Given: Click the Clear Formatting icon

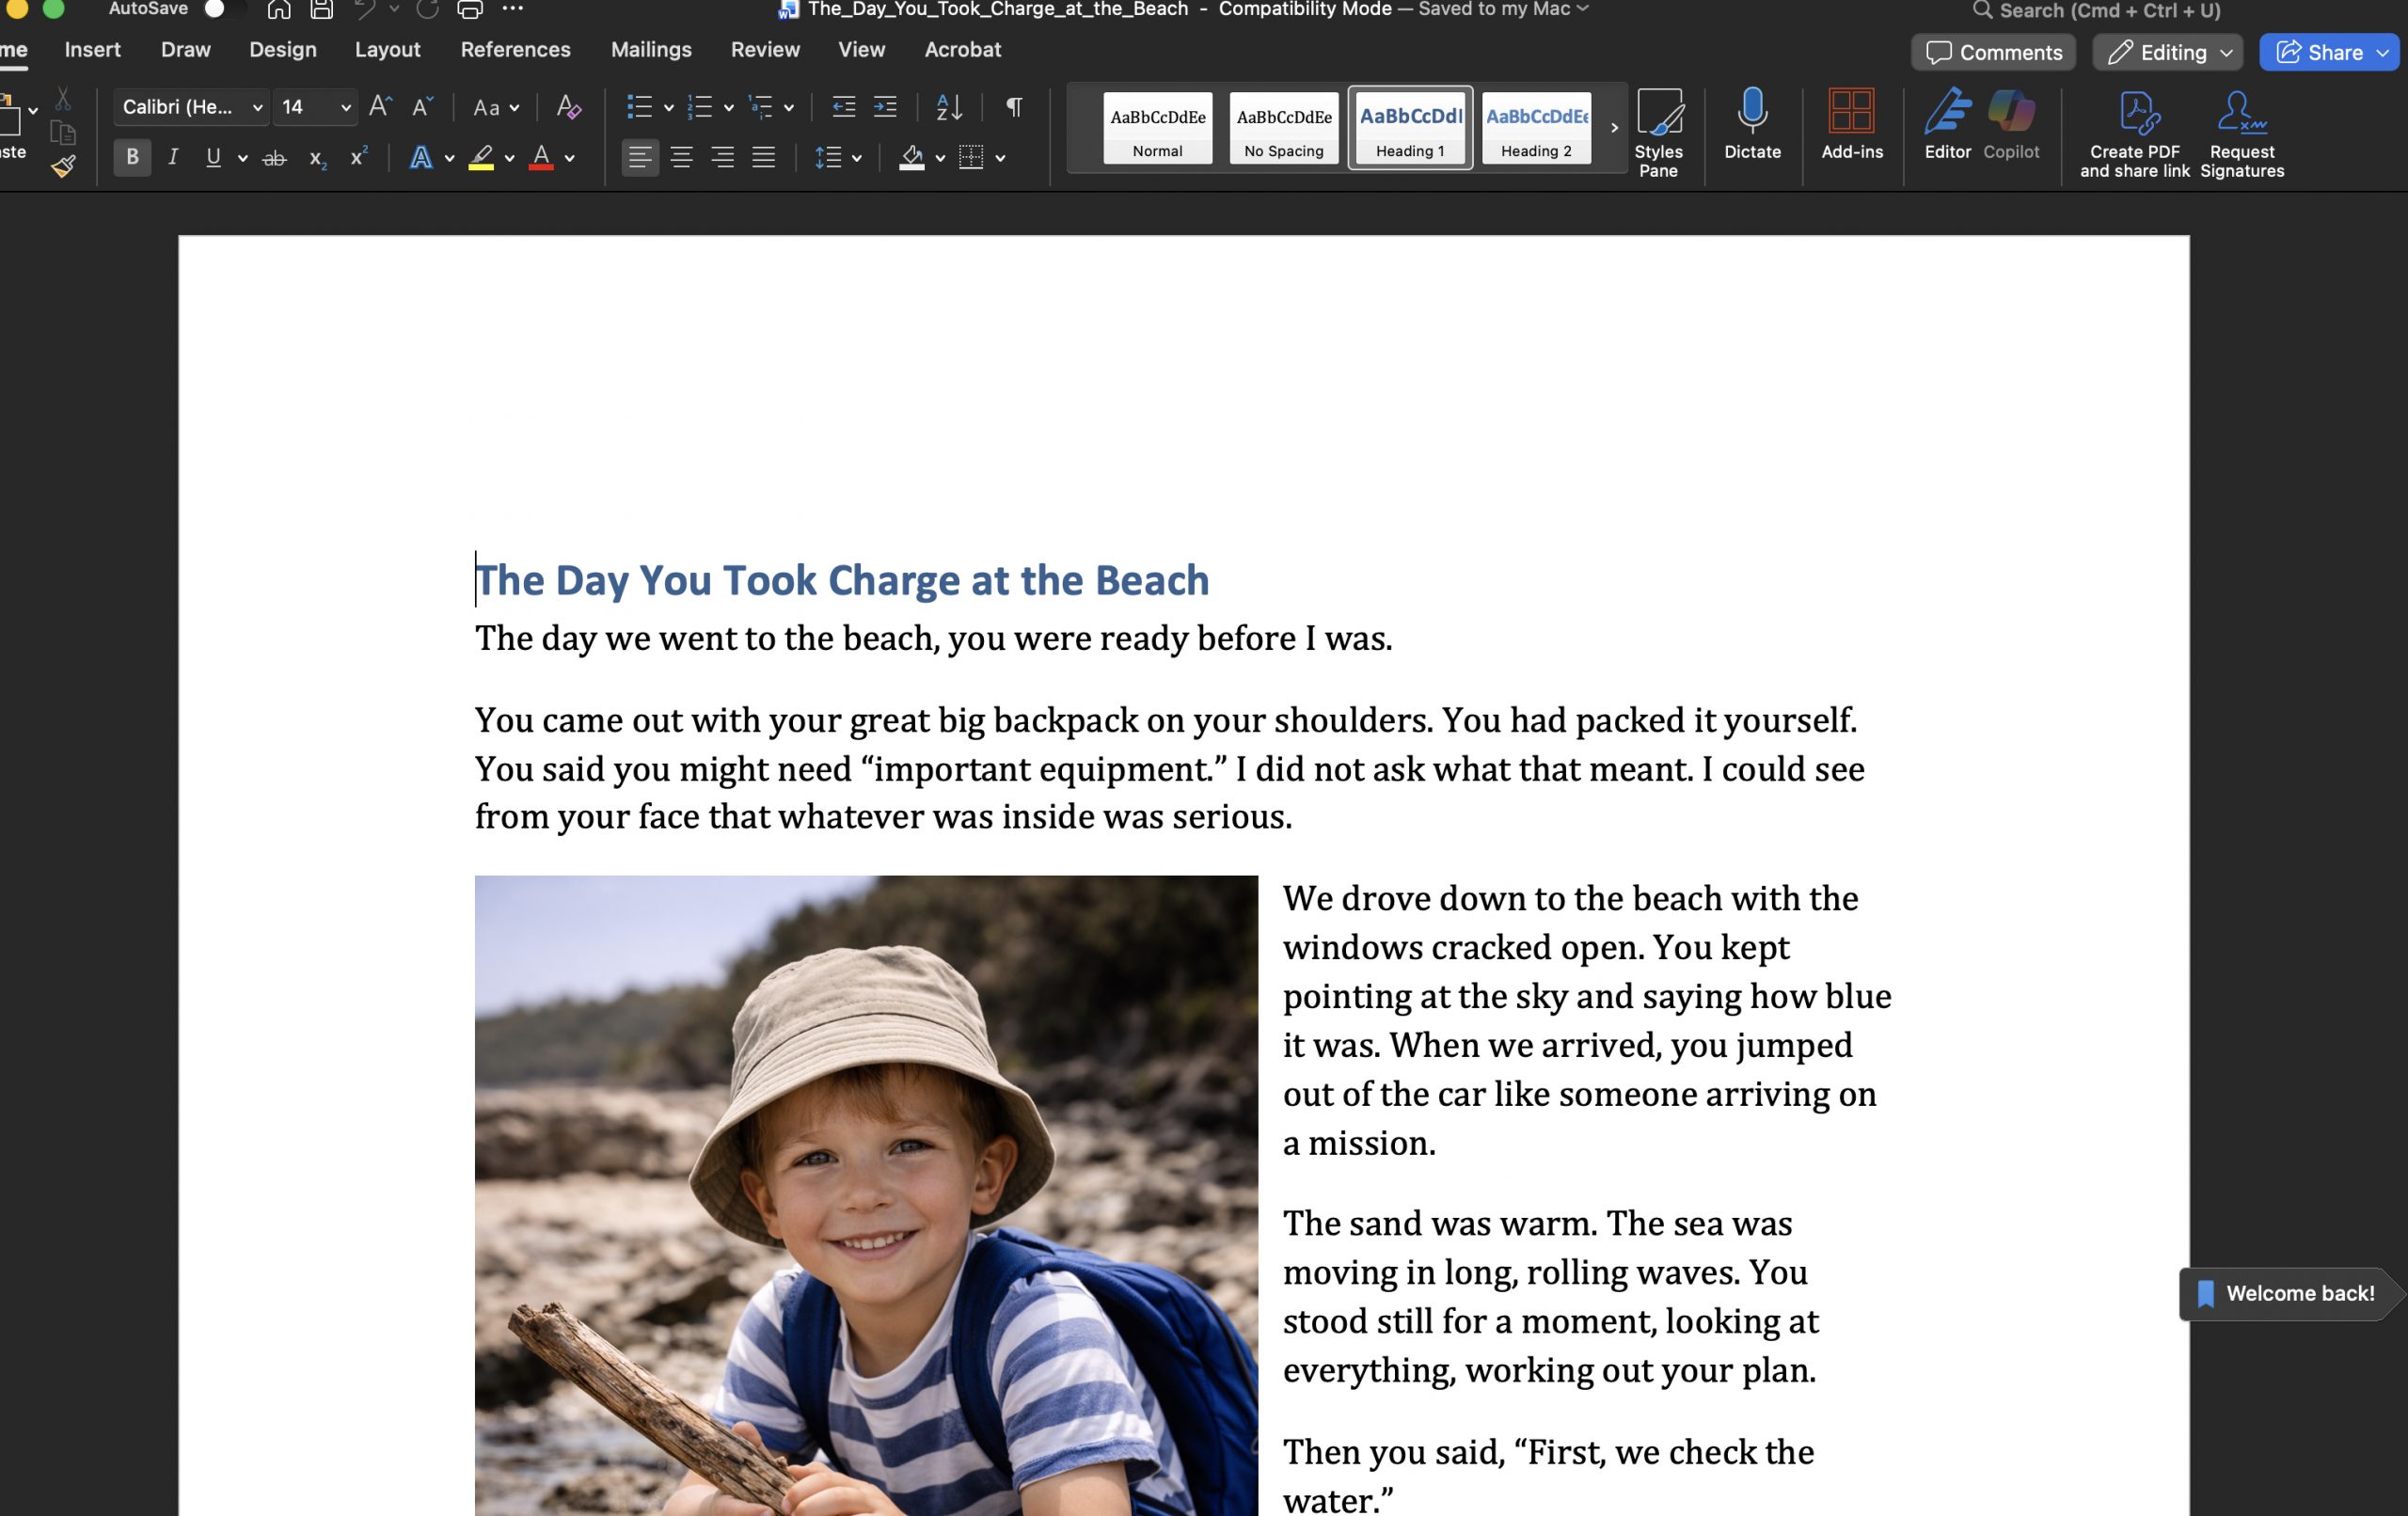Looking at the screenshot, I should 568,107.
